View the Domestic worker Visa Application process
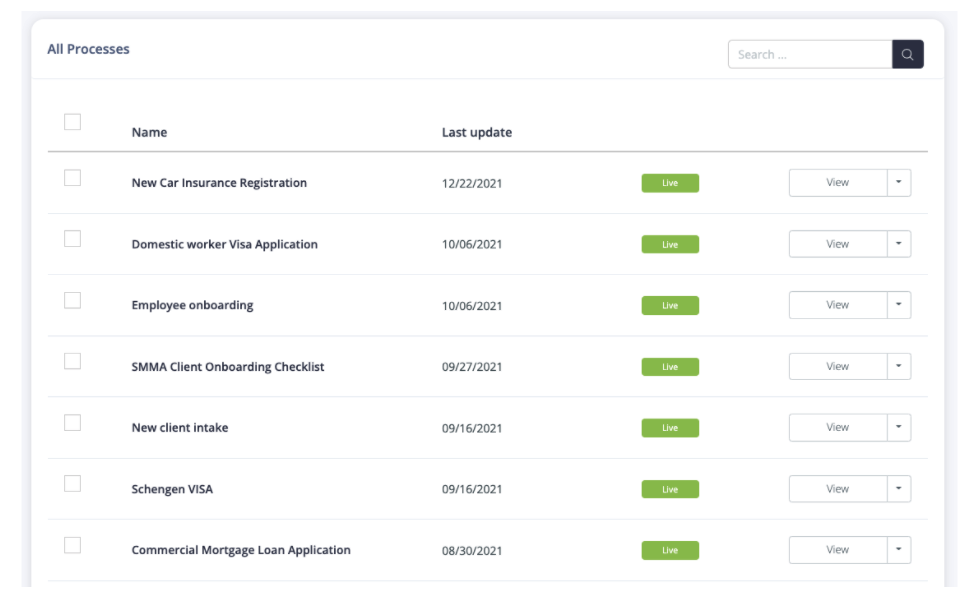The image size is (966, 603). [838, 244]
